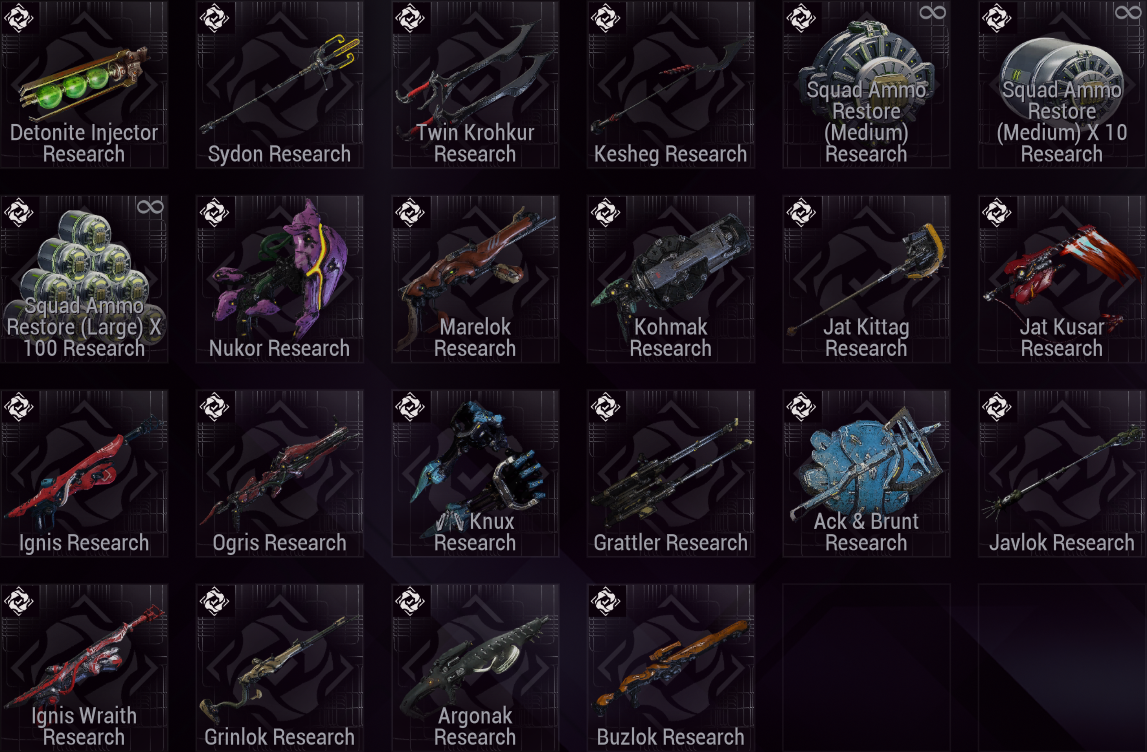
Task: Select Squad Ammo Restore (Medium) Research
Action: 866,84
